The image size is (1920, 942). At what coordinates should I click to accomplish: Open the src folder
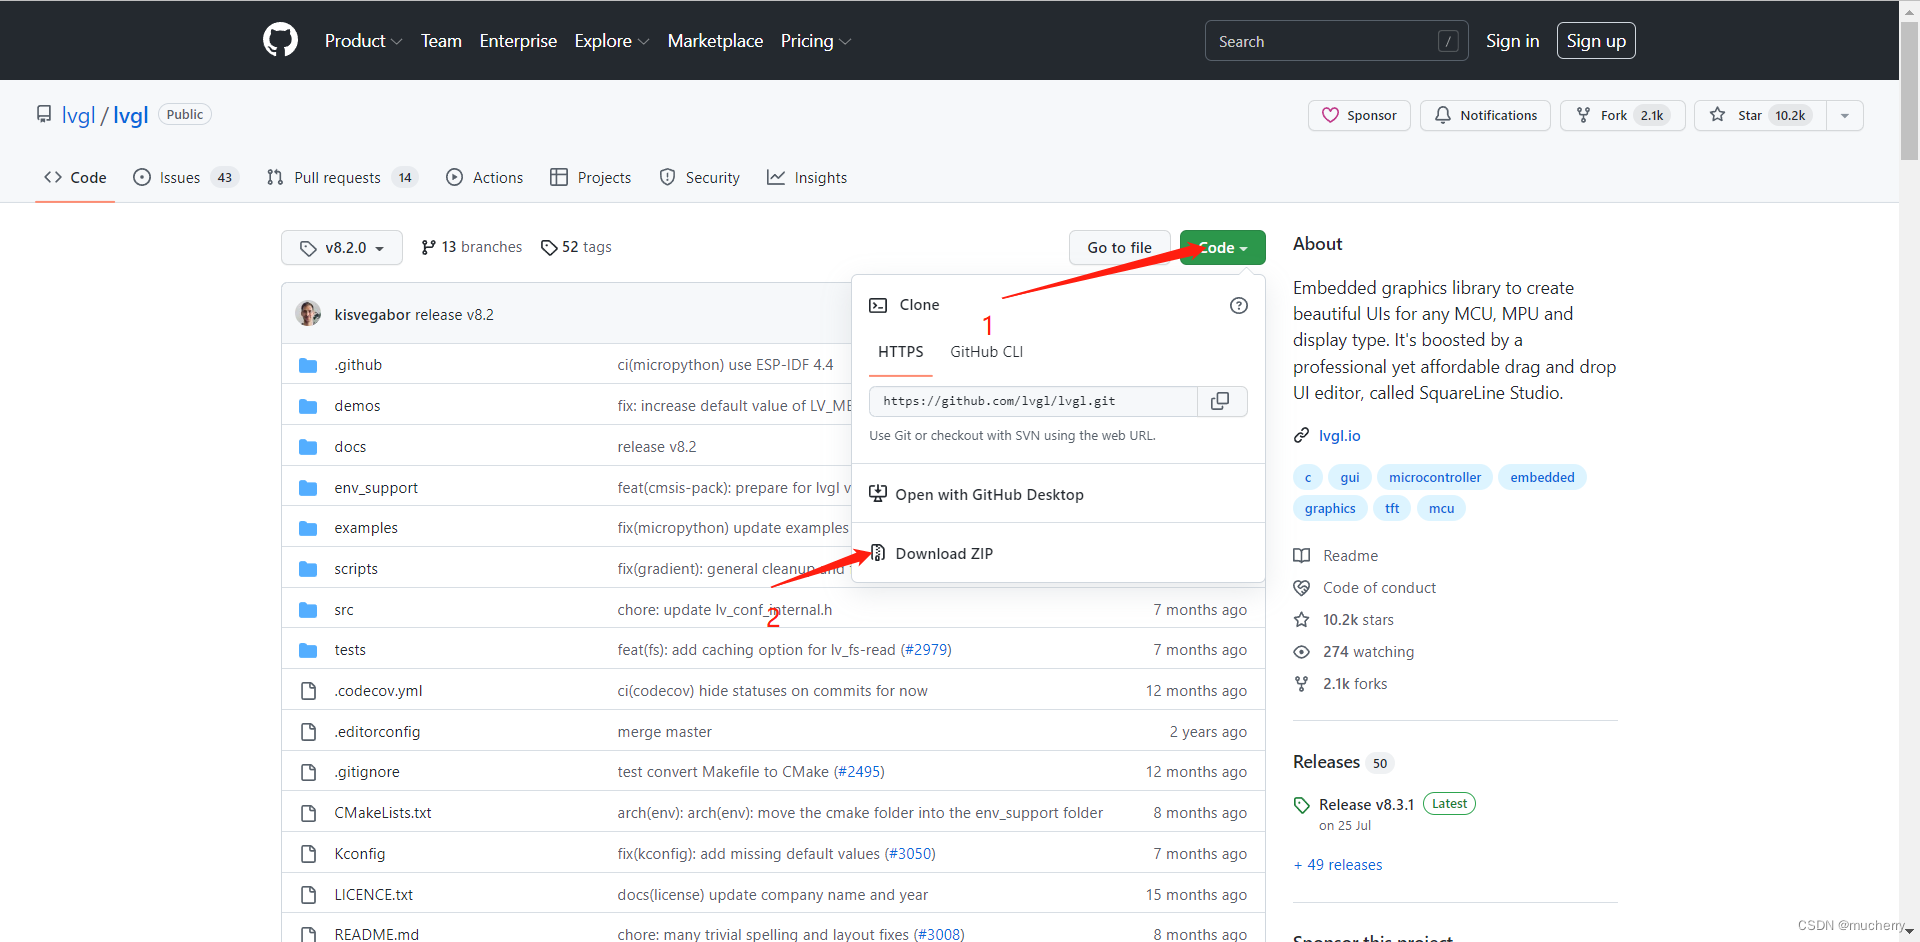click(344, 610)
